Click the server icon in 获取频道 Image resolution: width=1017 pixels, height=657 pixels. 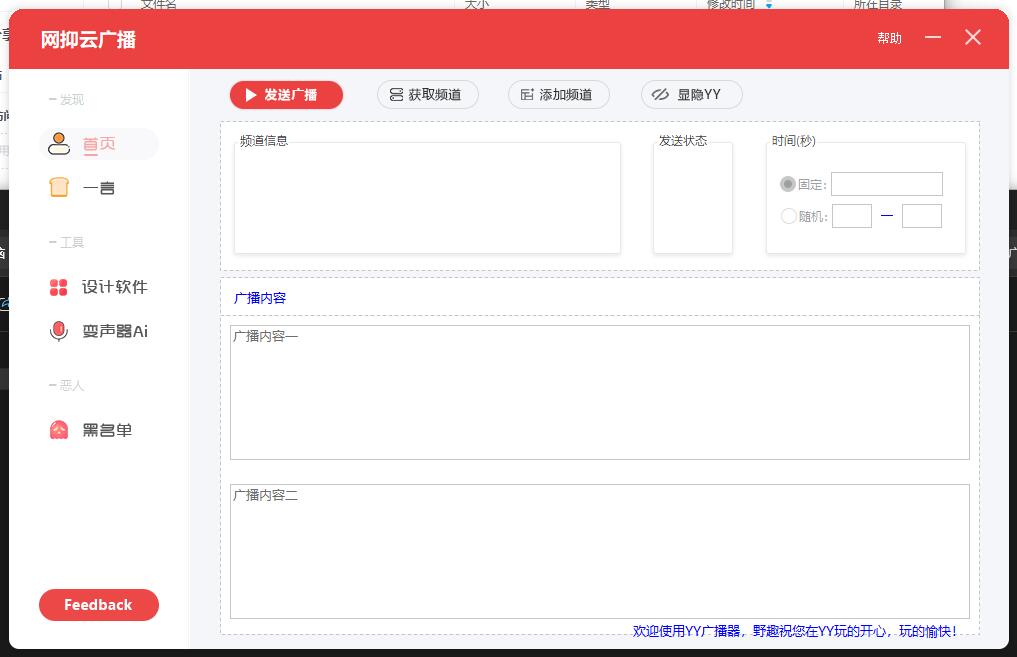(396, 95)
